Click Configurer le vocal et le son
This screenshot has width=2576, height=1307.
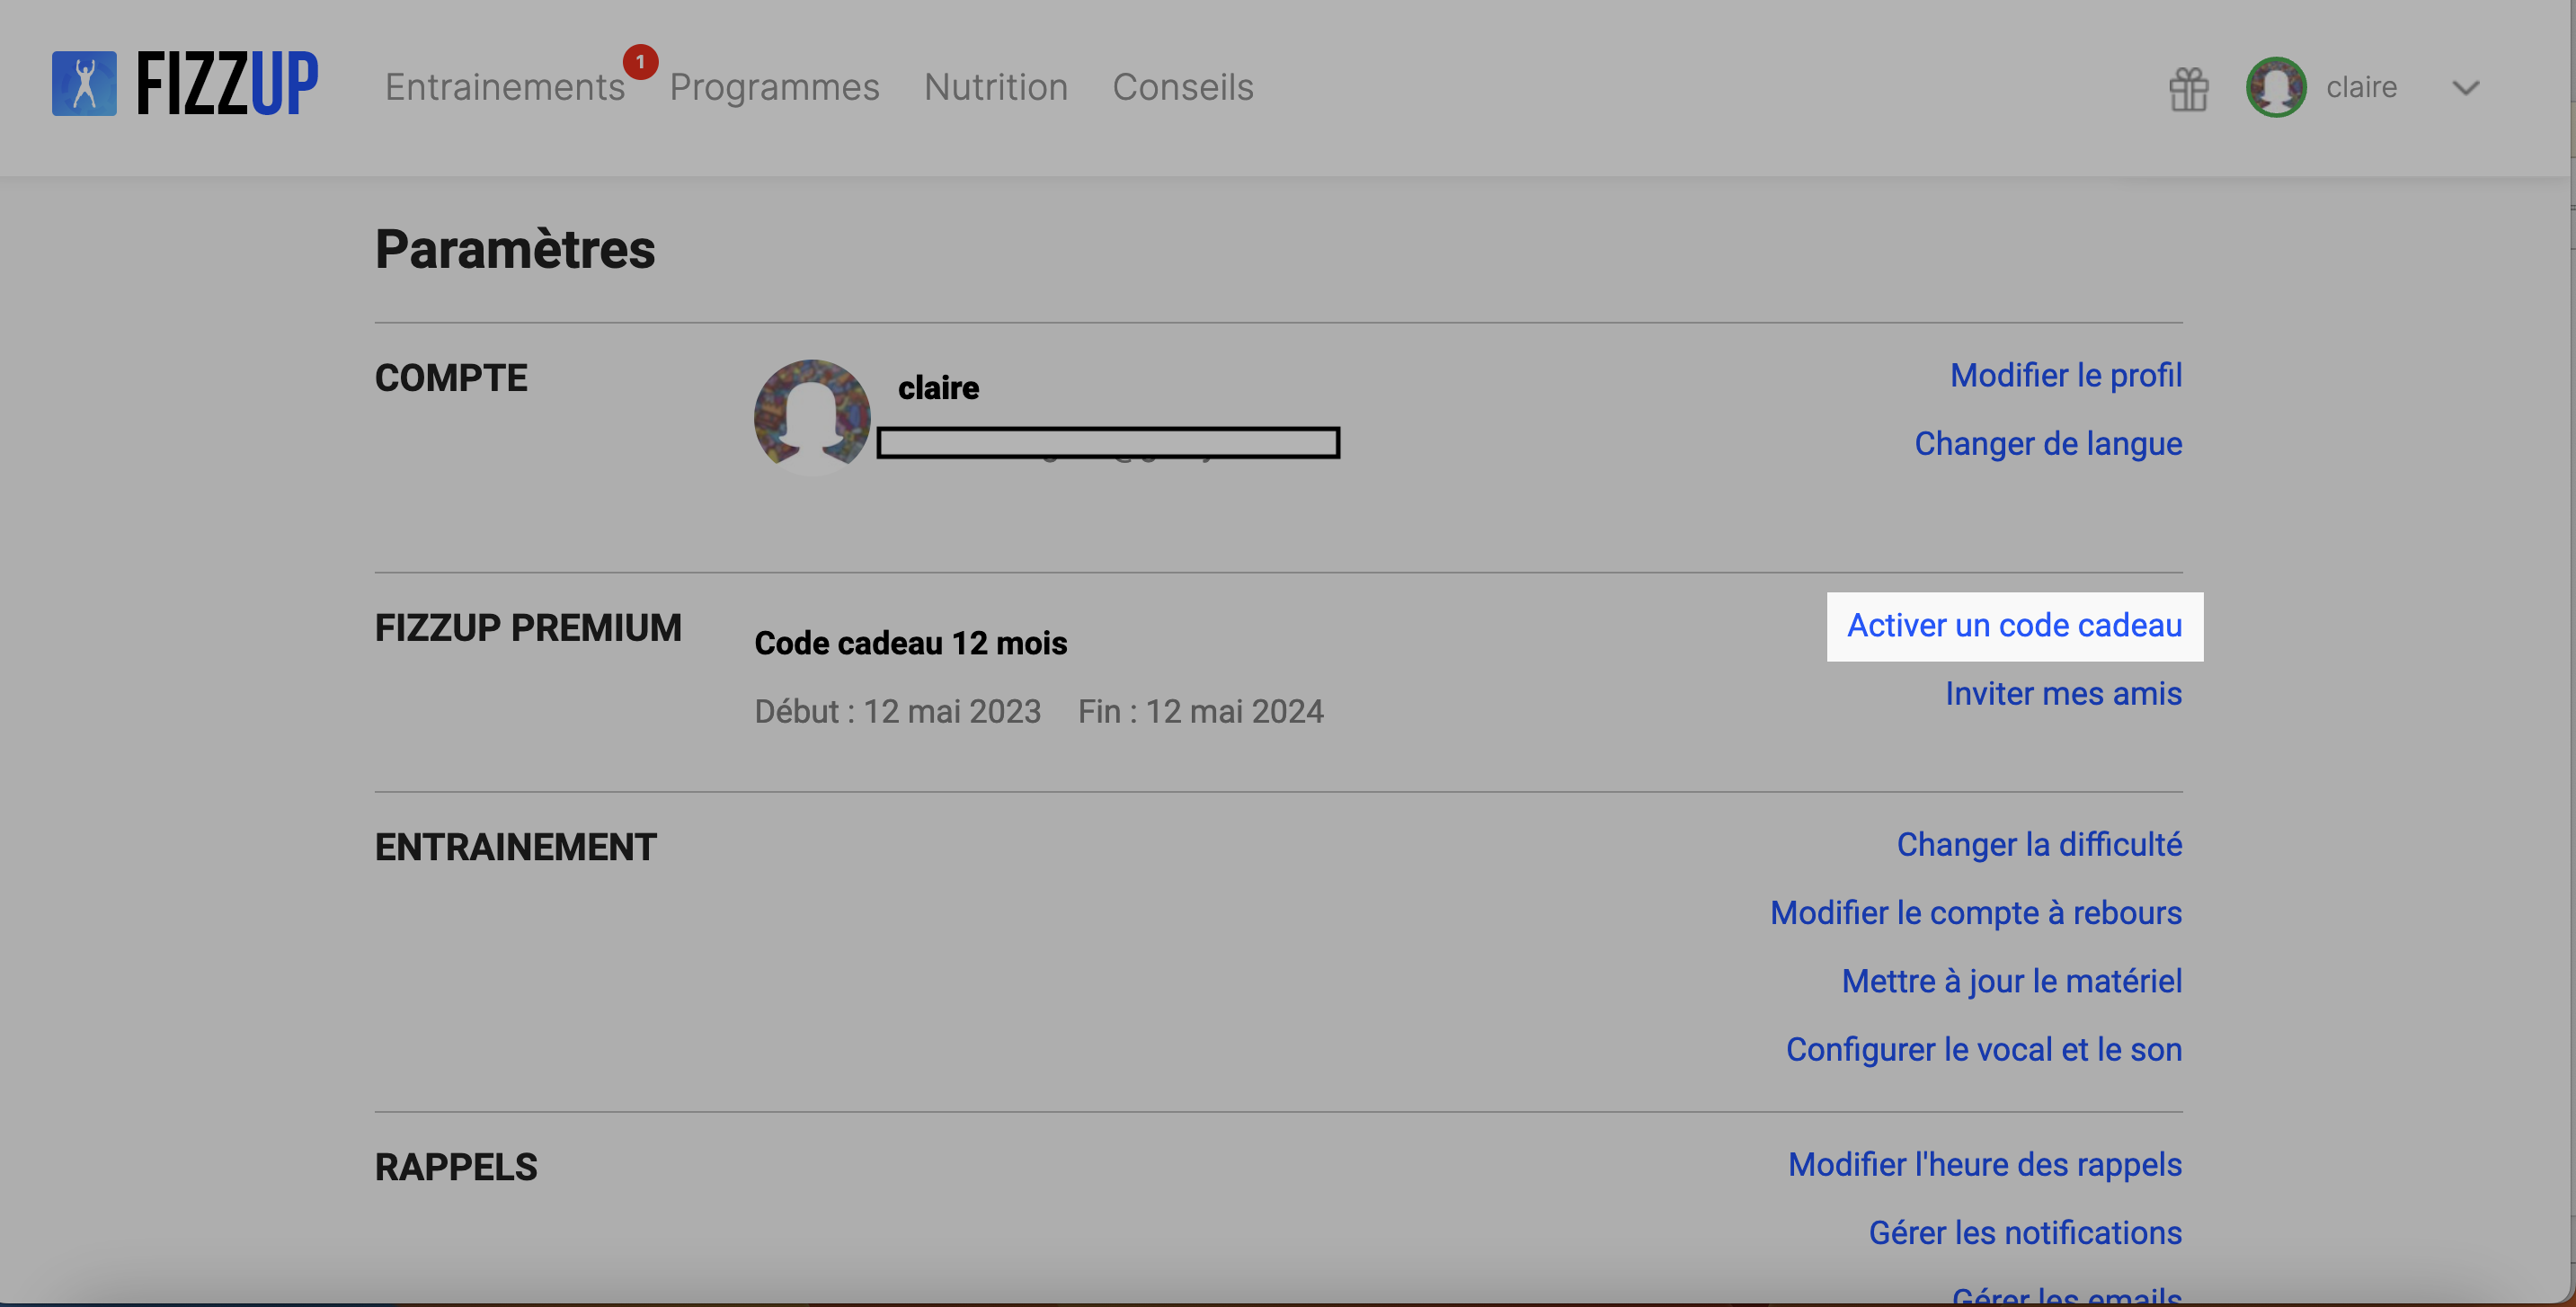click(1984, 1049)
